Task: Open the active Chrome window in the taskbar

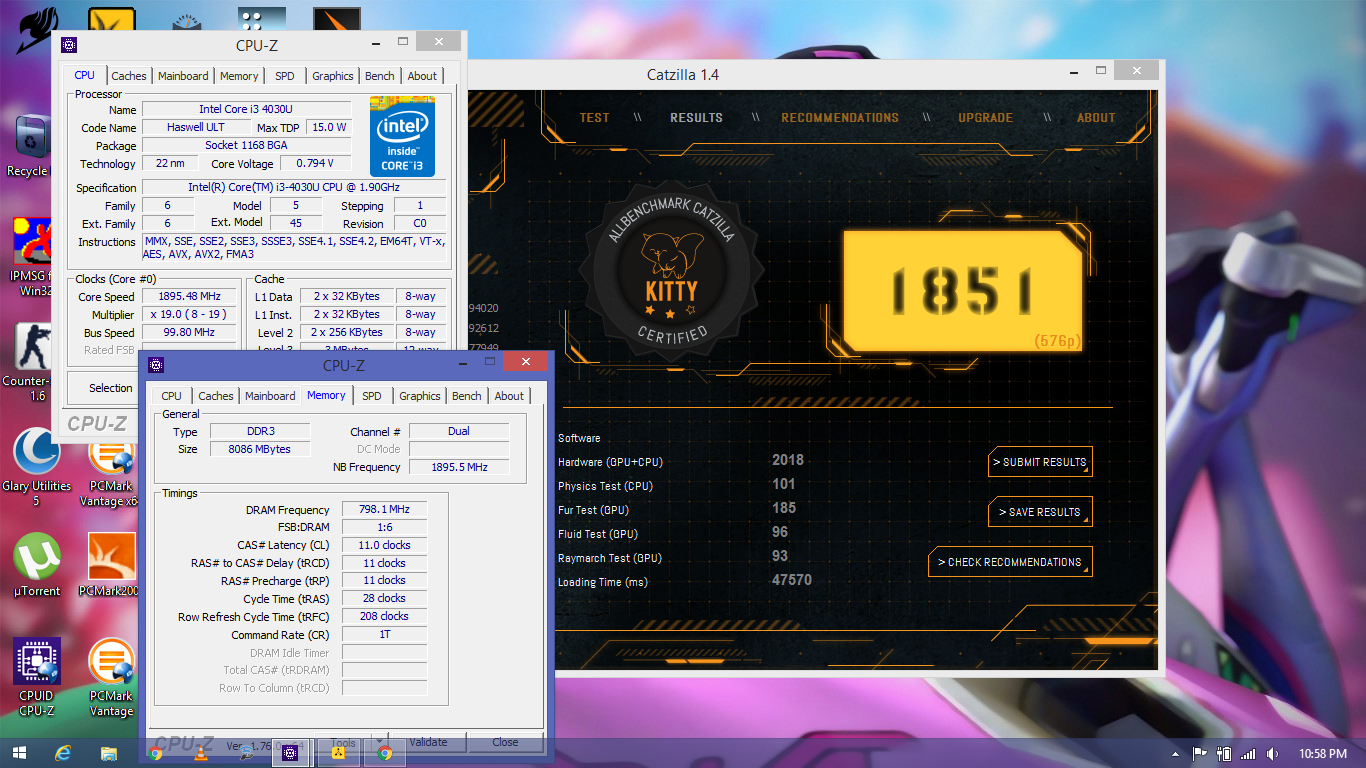Action: coord(385,753)
